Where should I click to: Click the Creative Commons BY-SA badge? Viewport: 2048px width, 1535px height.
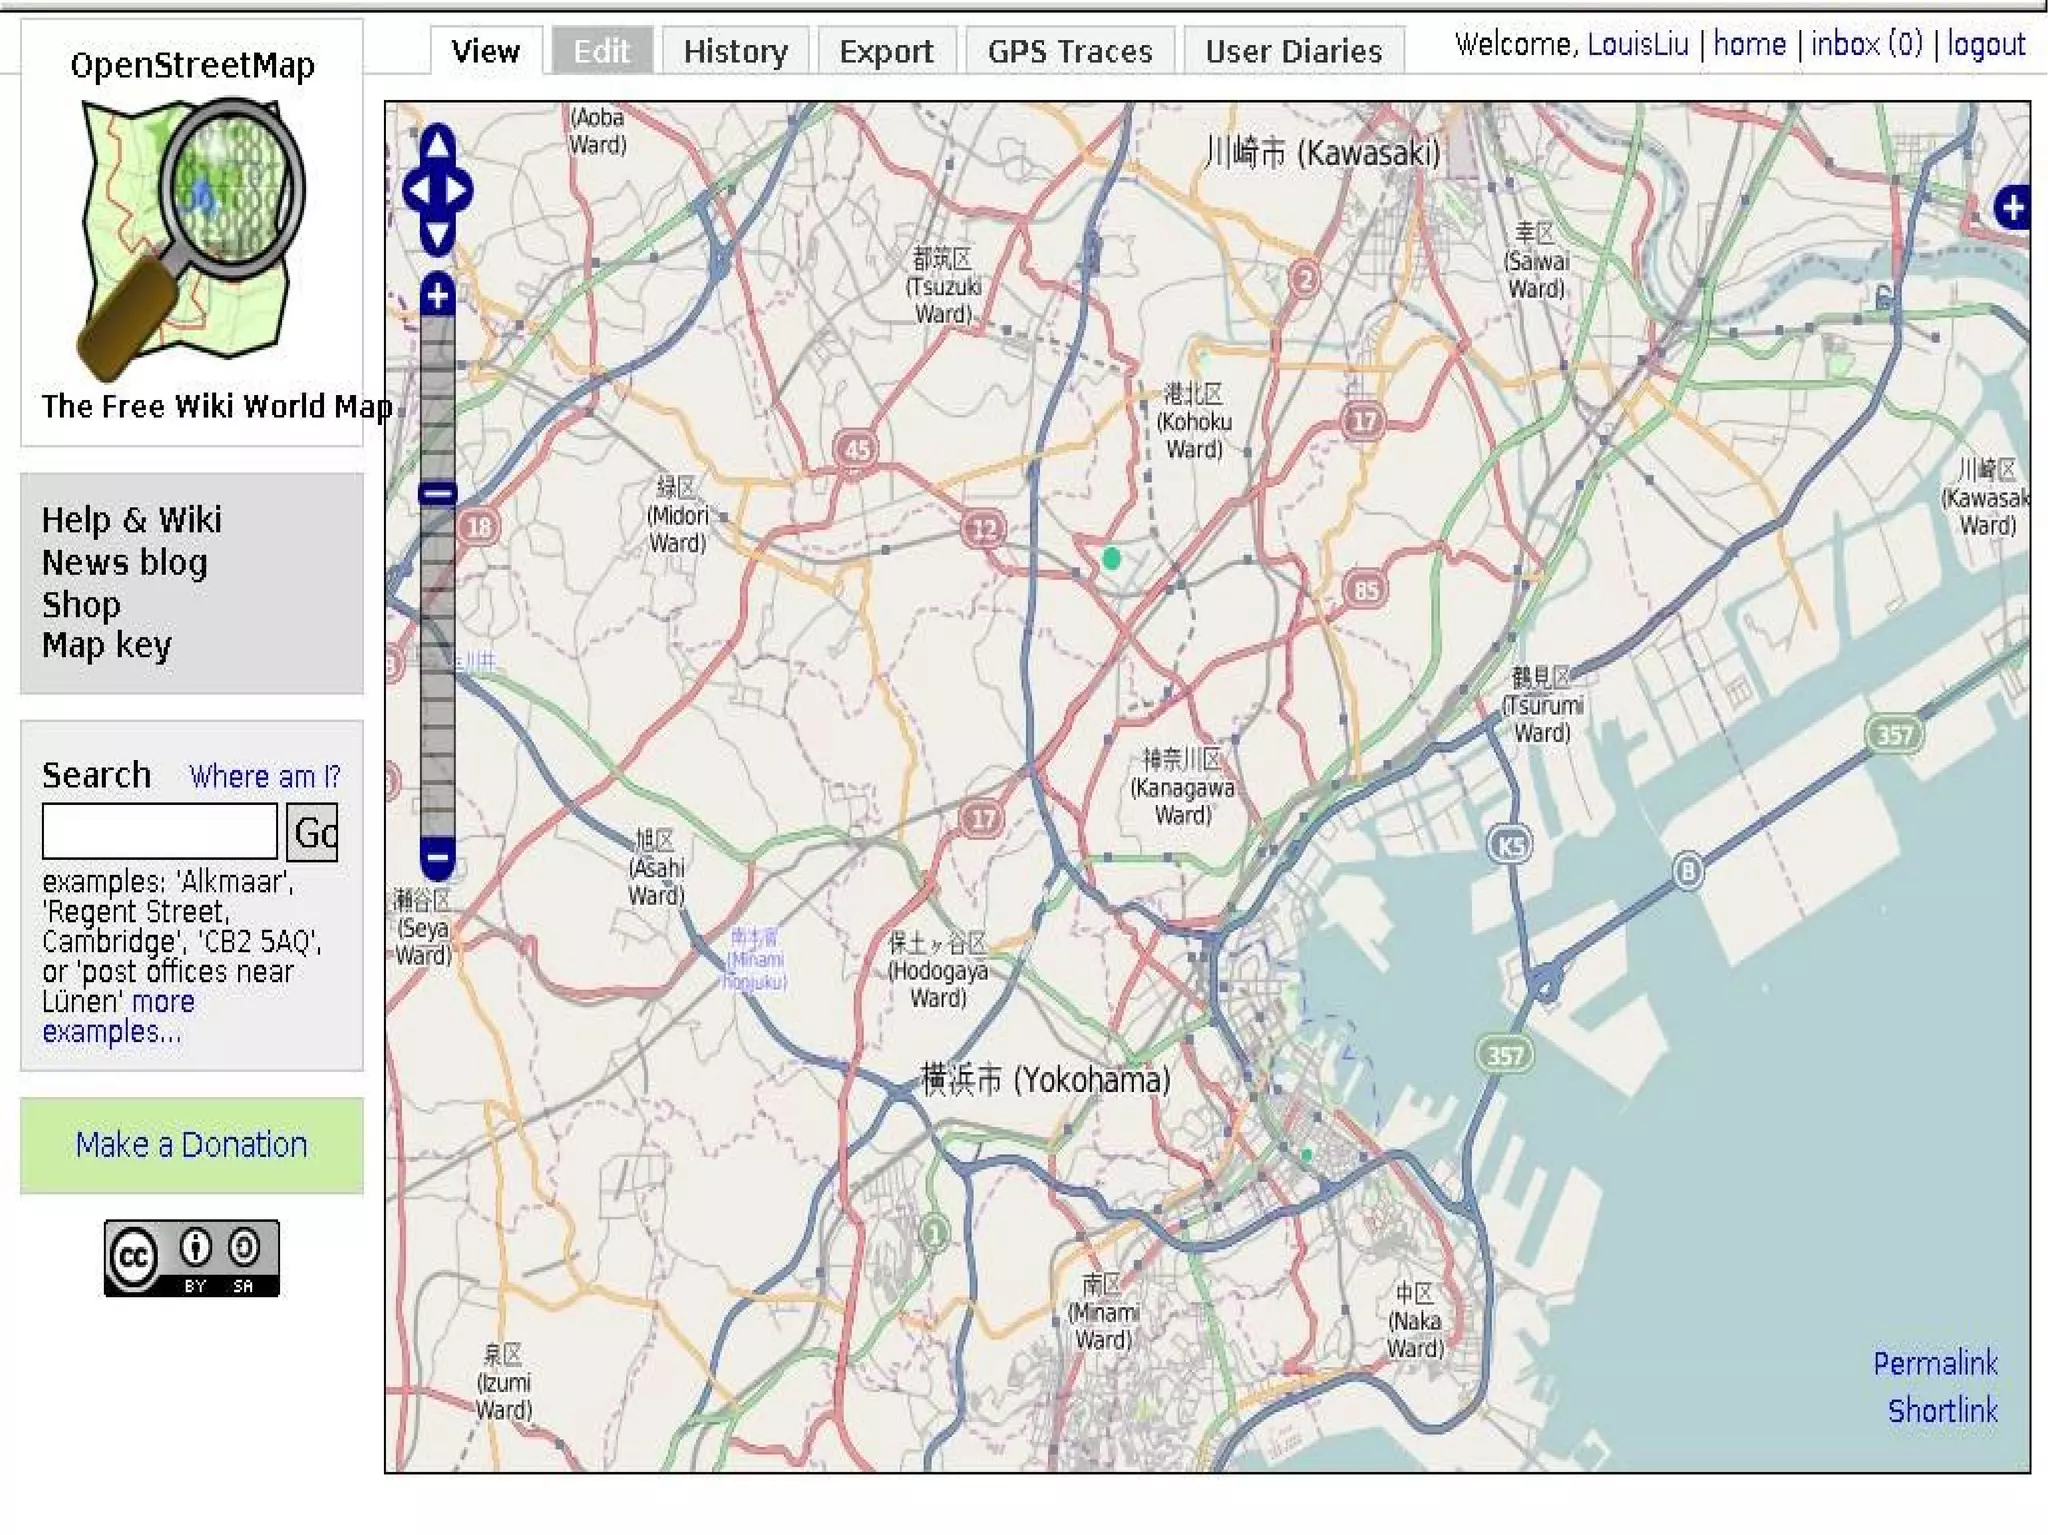tap(192, 1258)
